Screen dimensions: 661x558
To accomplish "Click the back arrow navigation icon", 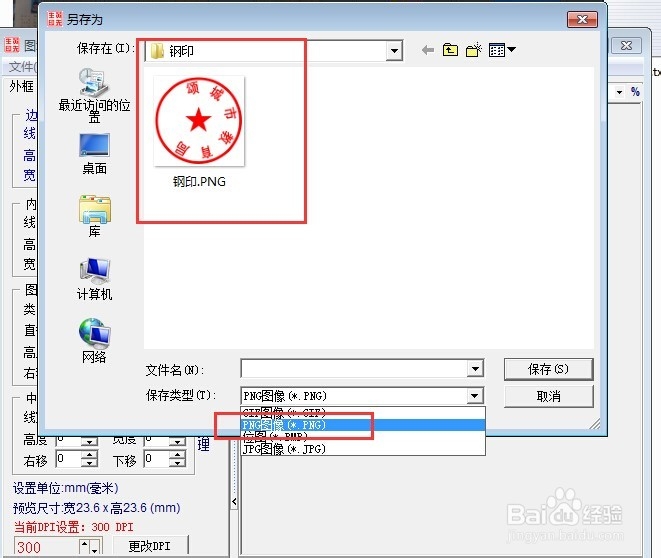I will coord(427,50).
